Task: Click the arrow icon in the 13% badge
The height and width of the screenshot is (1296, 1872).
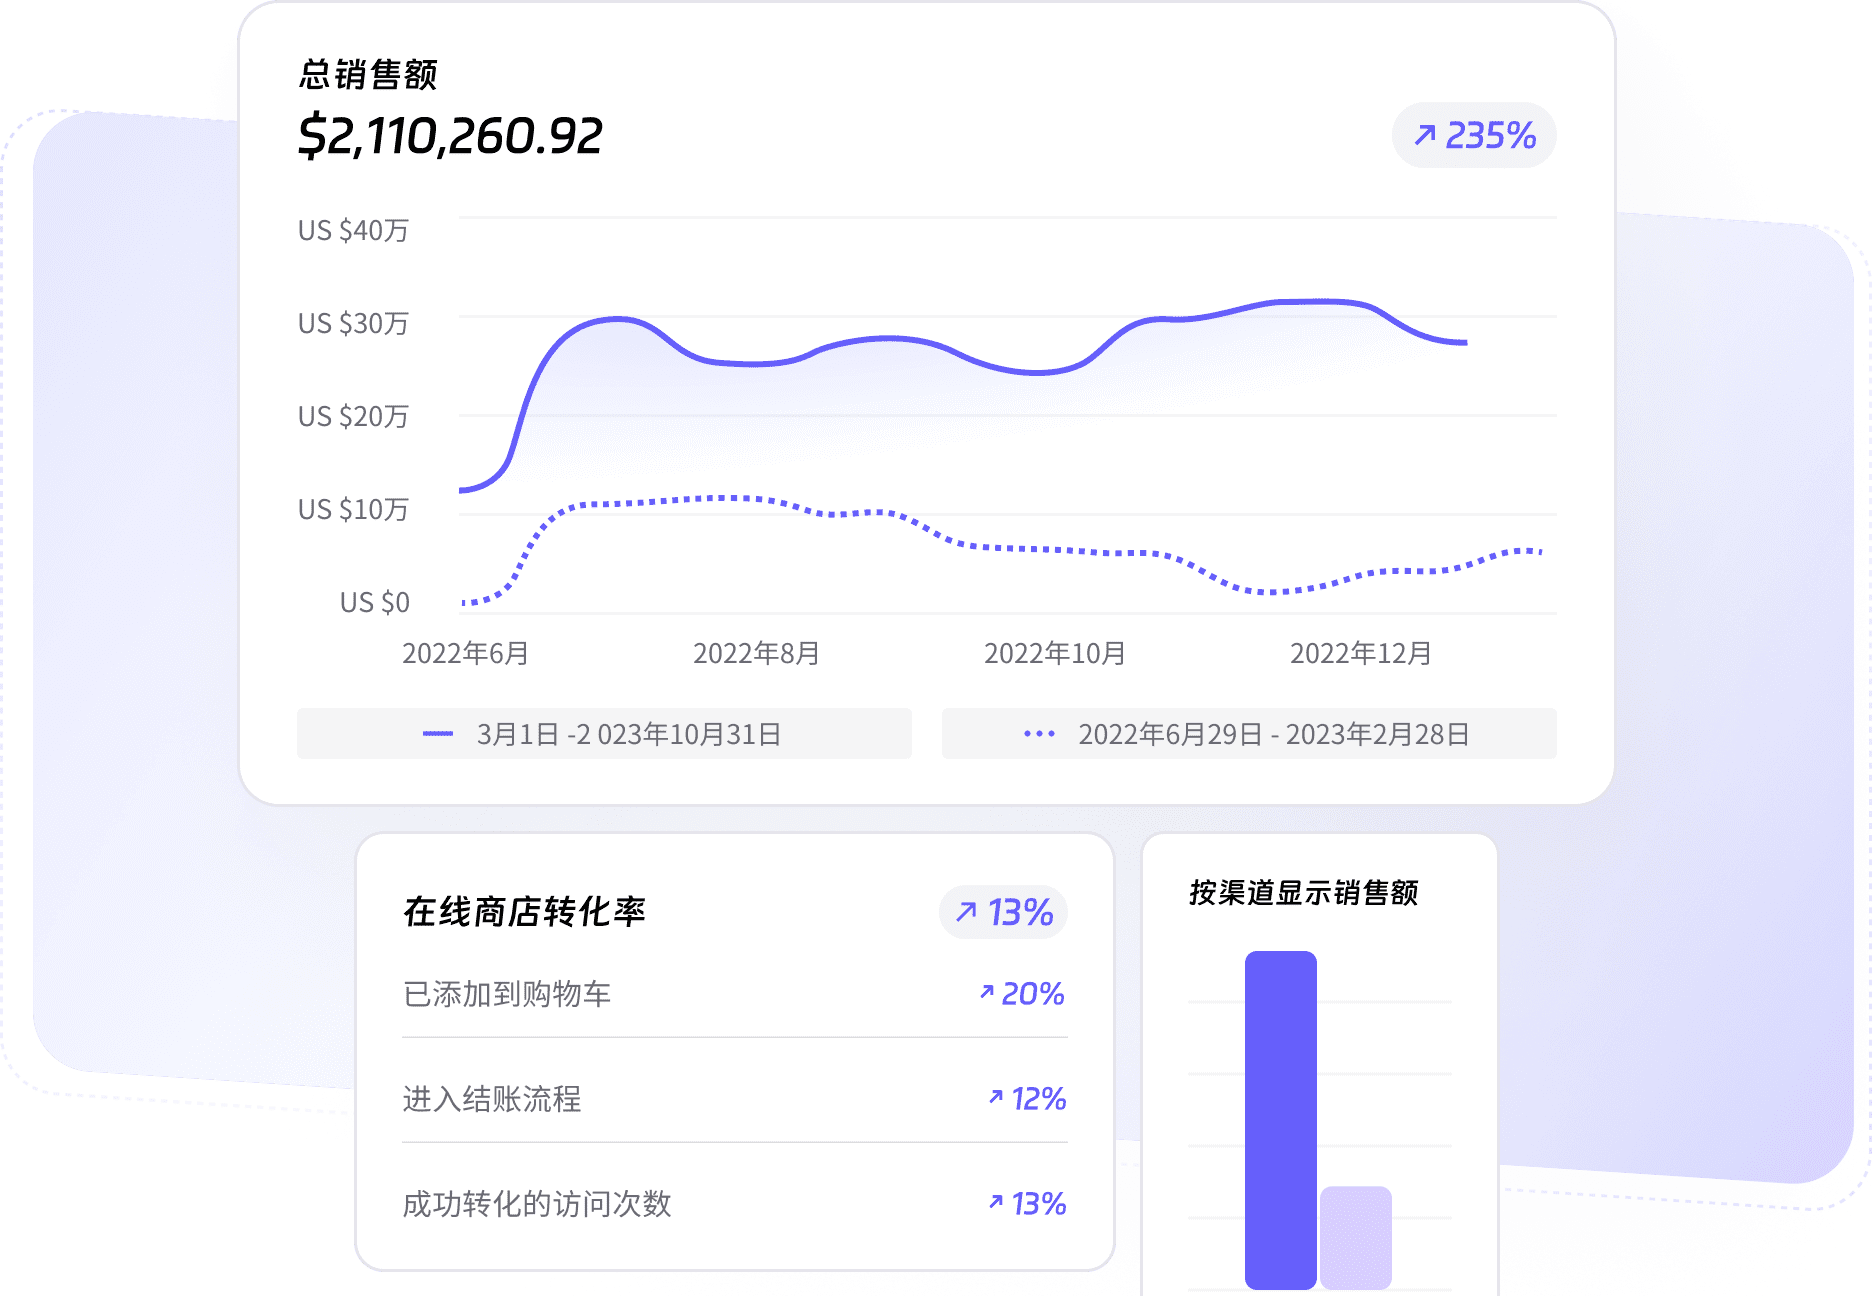Action: click(966, 911)
